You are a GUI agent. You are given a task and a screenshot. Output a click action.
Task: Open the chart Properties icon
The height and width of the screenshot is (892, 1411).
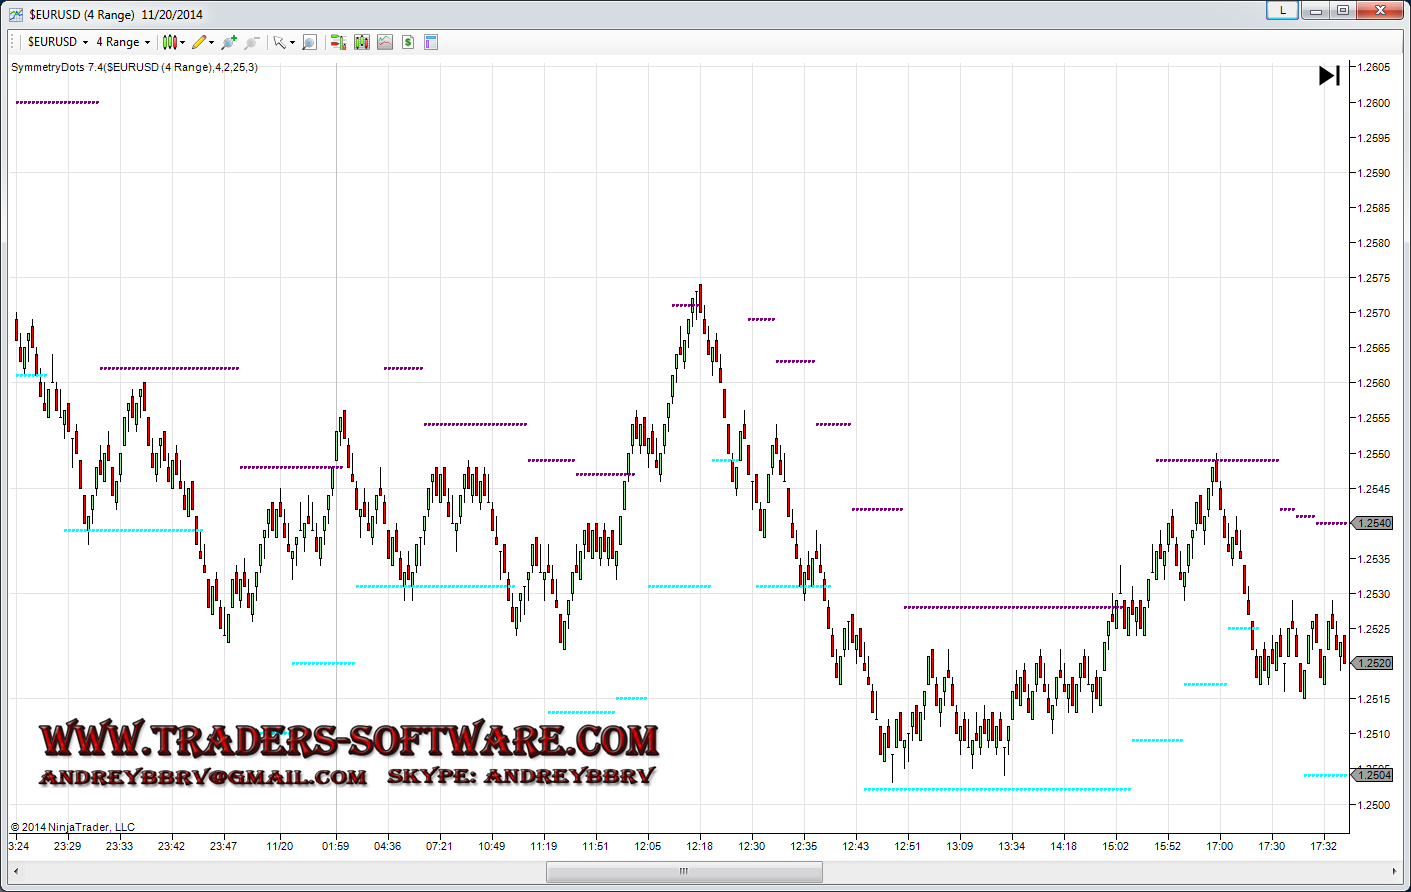pos(431,42)
